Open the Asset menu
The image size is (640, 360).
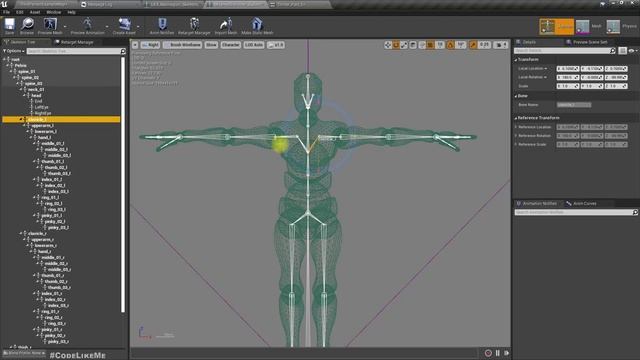[x=35, y=12]
